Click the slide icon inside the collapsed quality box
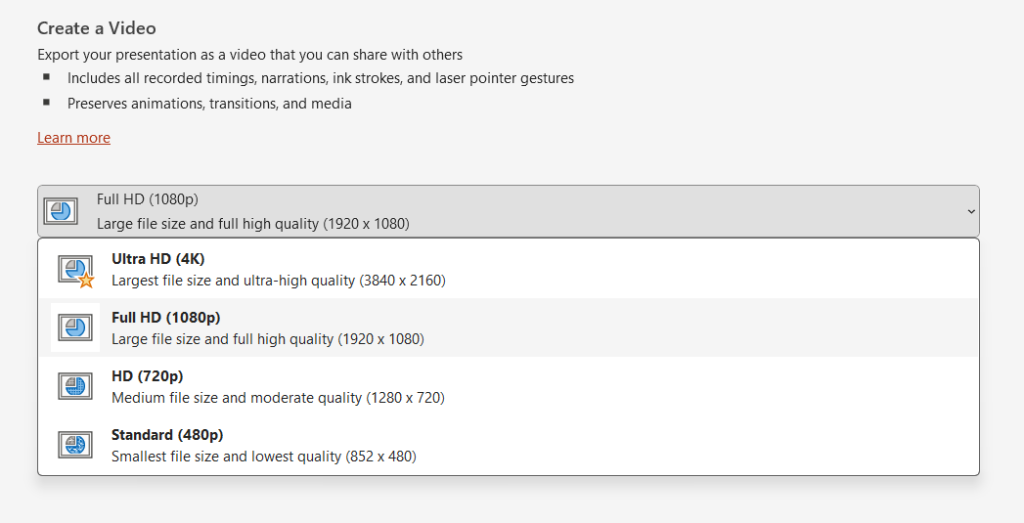 point(61,211)
